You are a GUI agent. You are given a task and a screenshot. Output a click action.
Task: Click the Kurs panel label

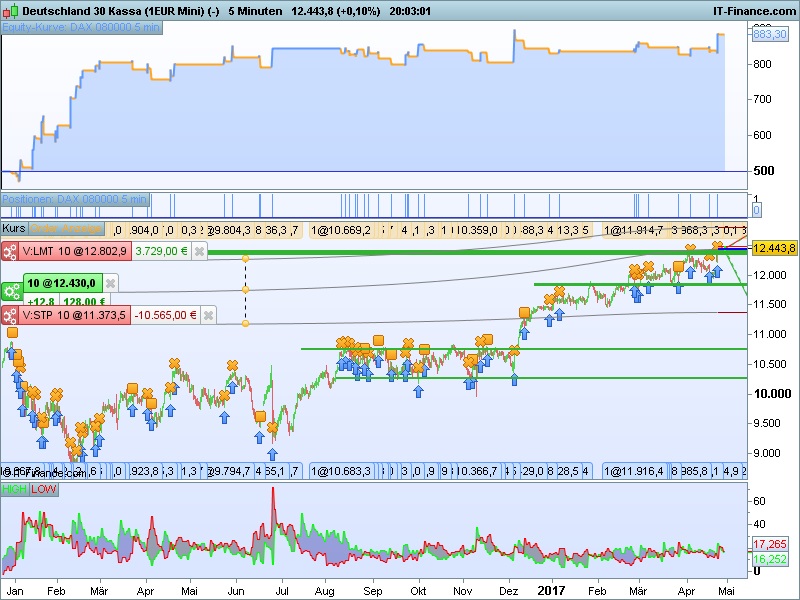[14, 228]
